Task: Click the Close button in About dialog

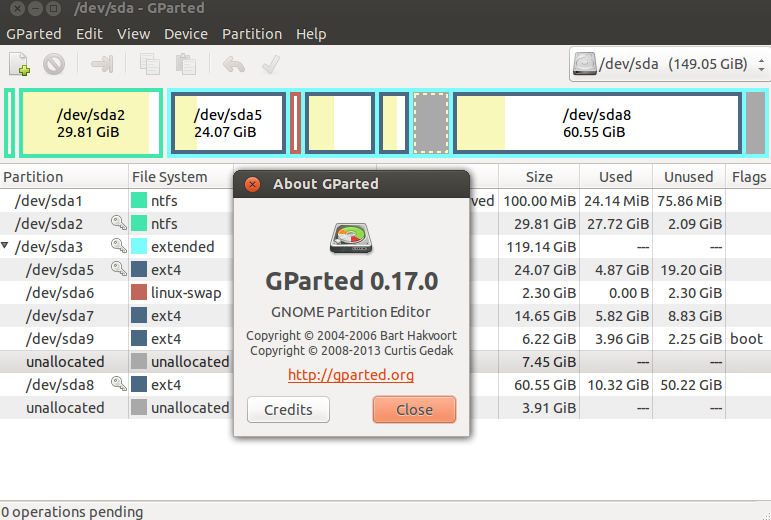Action: [415, 409]
